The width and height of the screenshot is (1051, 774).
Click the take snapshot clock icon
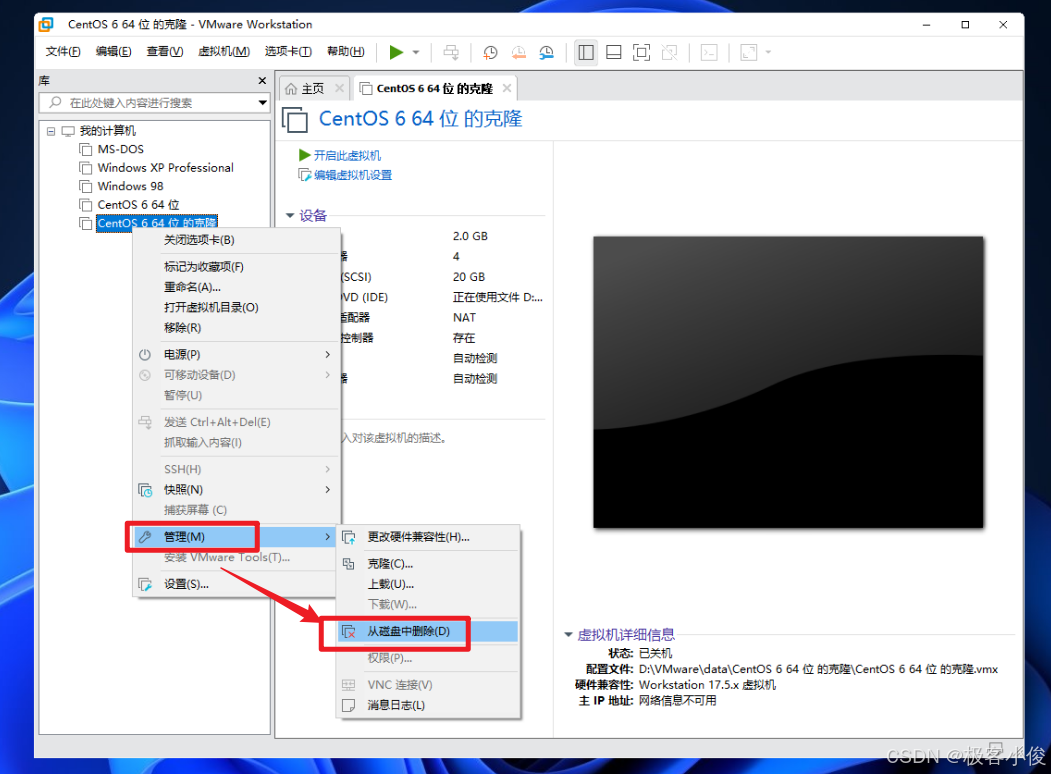coord(491,52)
